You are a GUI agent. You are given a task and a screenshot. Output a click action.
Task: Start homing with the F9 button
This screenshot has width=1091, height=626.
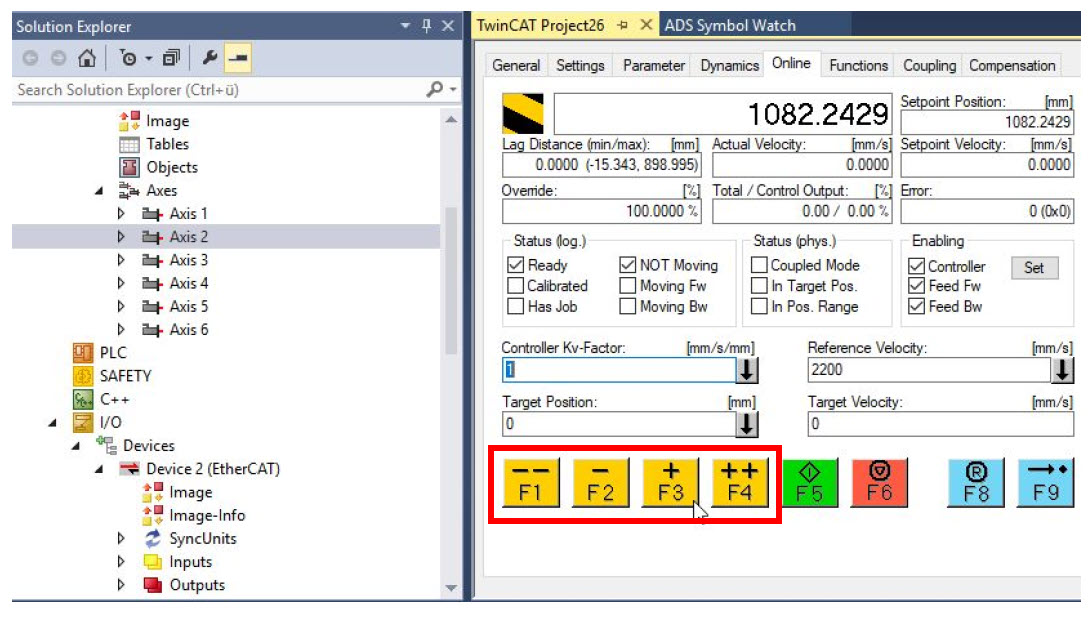(x=1046, y=482)
